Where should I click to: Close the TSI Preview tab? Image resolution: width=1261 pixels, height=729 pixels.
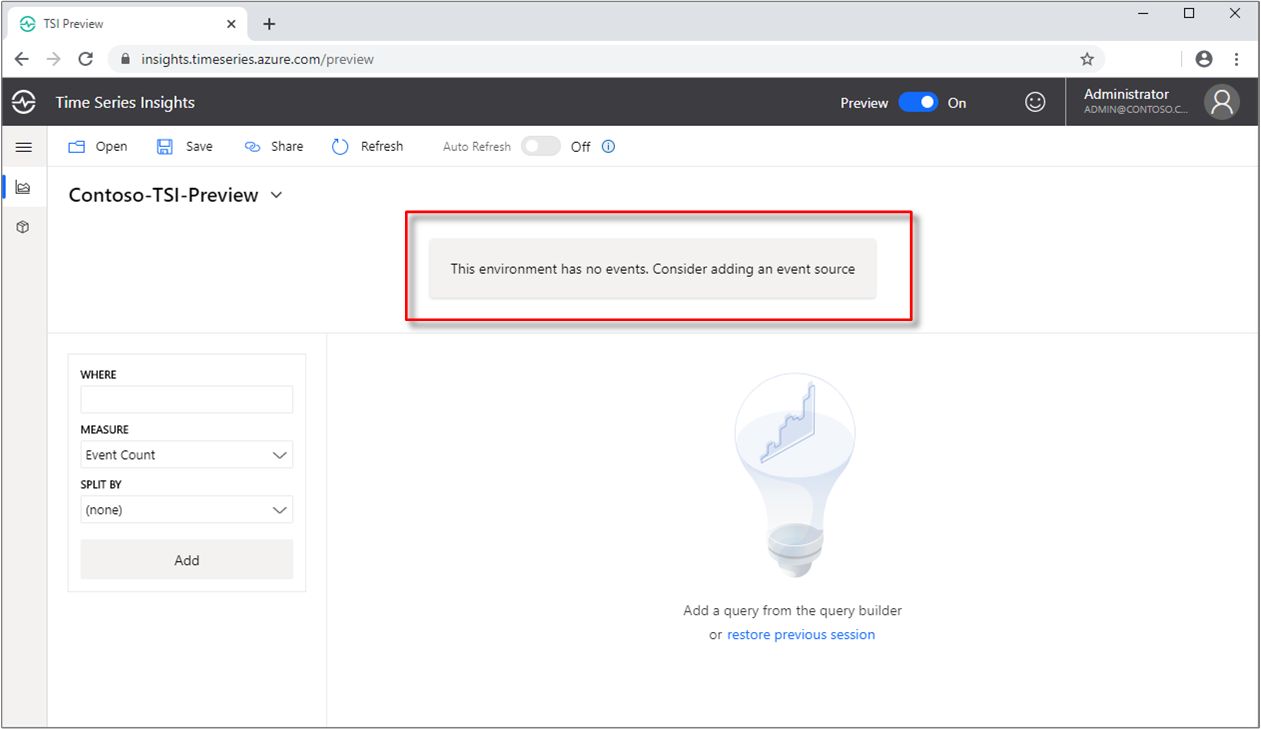pyautogui.click(x=231, y=24)
